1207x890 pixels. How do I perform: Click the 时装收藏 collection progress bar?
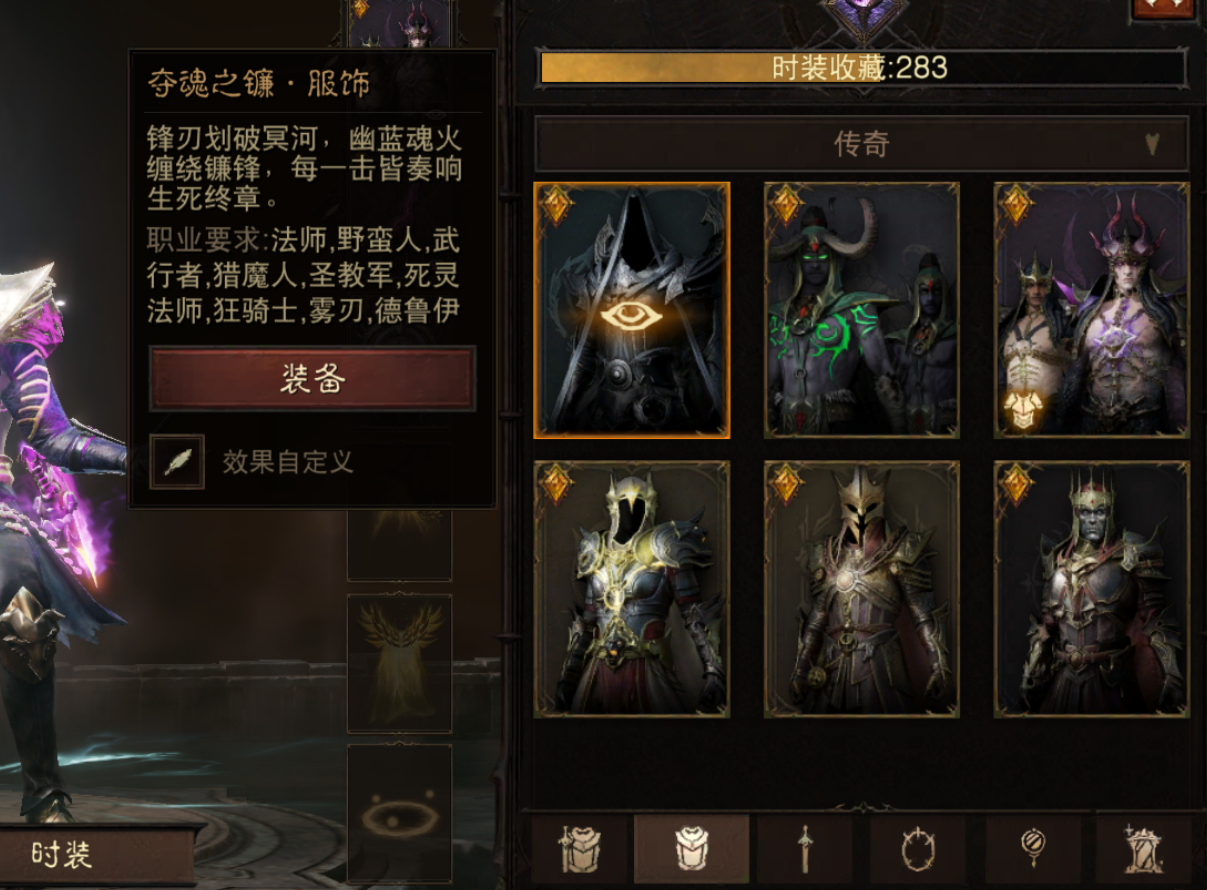click(x=862, y=68)
